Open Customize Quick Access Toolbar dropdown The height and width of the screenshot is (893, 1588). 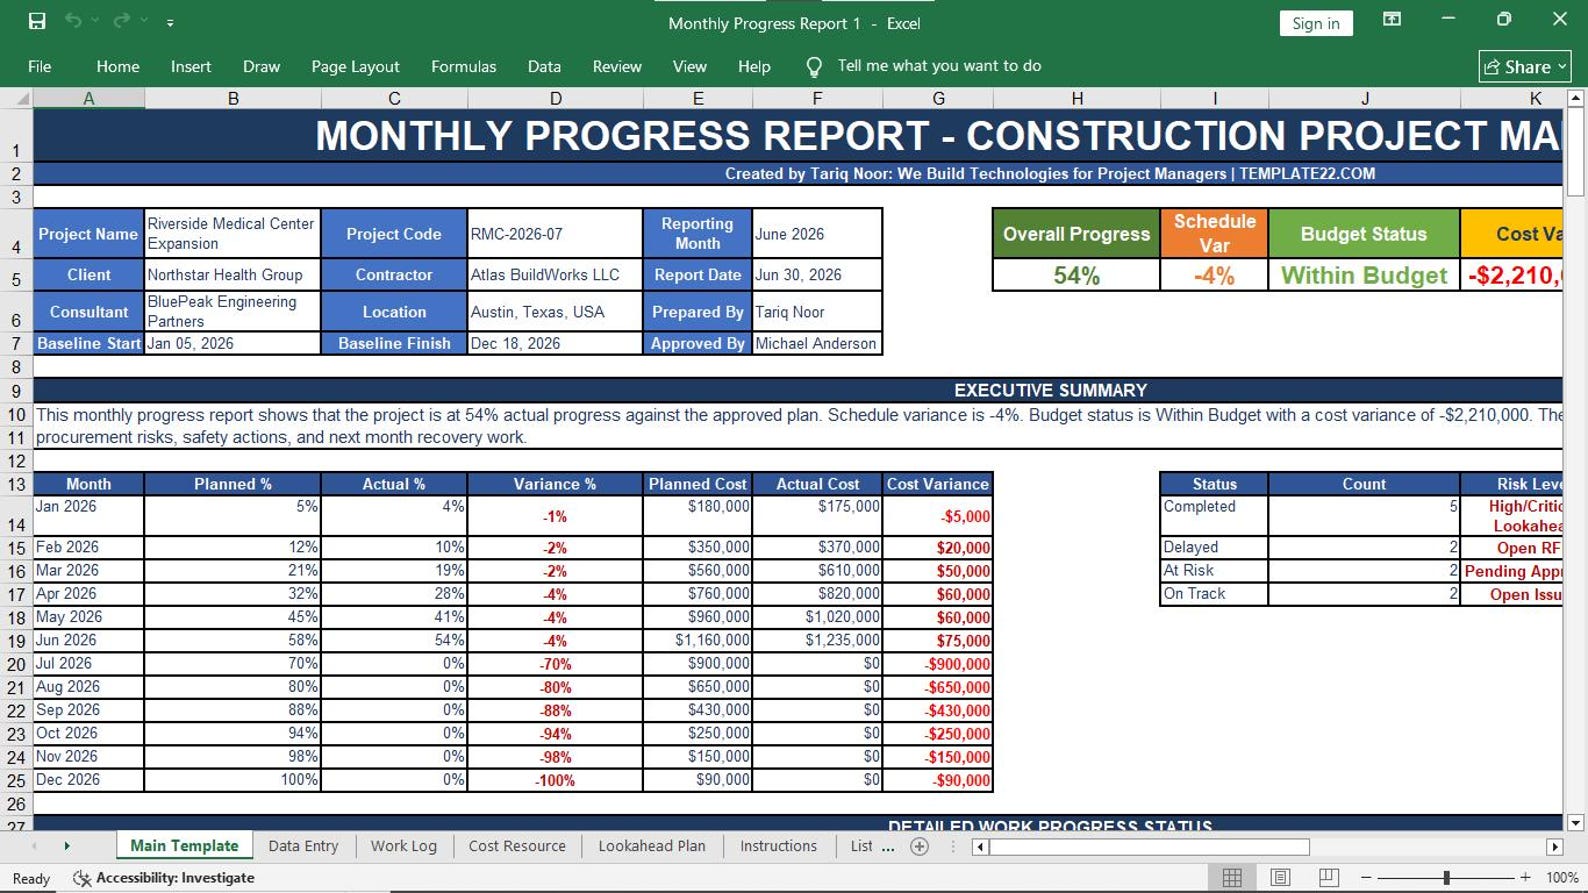[170, 22]
